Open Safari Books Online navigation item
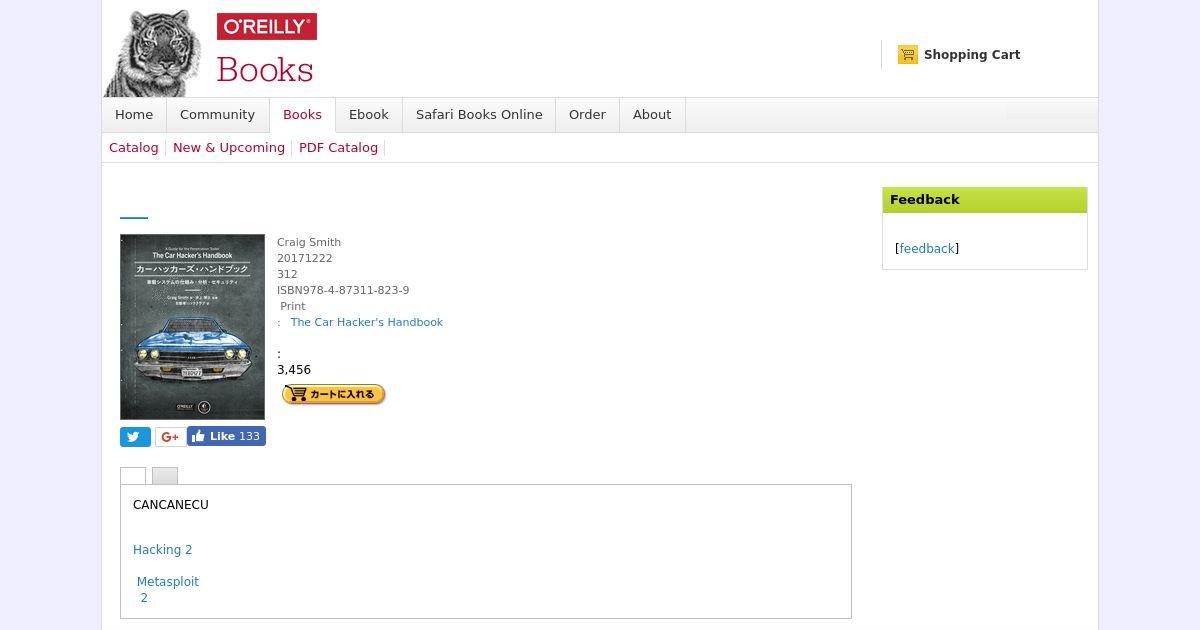The height and width of the screenshot is (630, 1200). (x=479, y=115)
